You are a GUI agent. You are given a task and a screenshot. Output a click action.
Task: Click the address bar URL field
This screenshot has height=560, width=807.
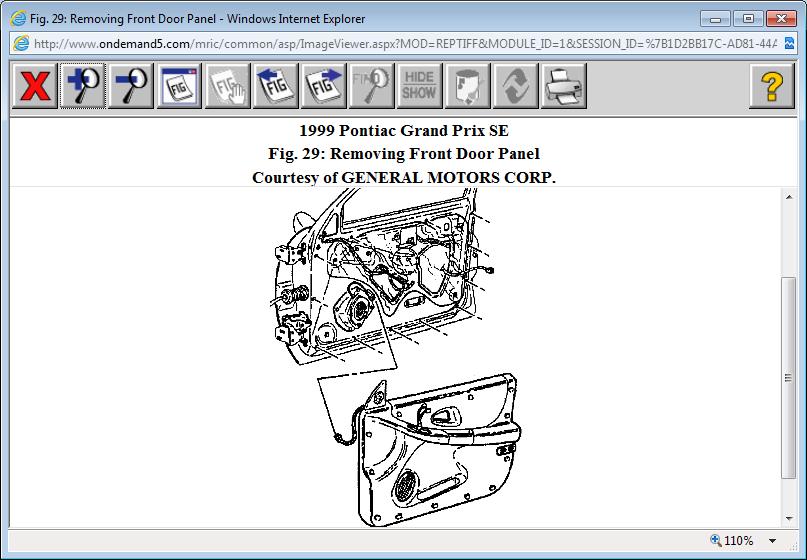(400, 43)
